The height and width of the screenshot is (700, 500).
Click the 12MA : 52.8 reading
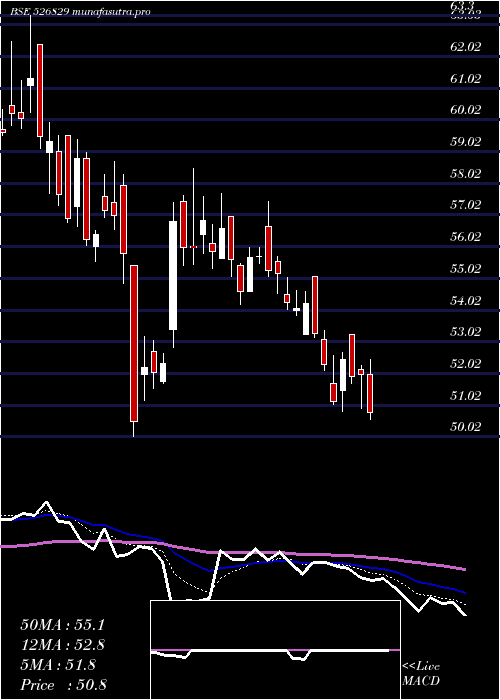pos(62,645)
